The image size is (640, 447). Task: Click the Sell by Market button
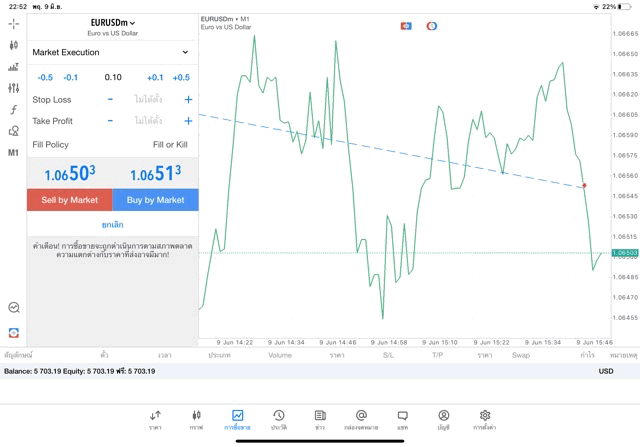click(70, 200)
